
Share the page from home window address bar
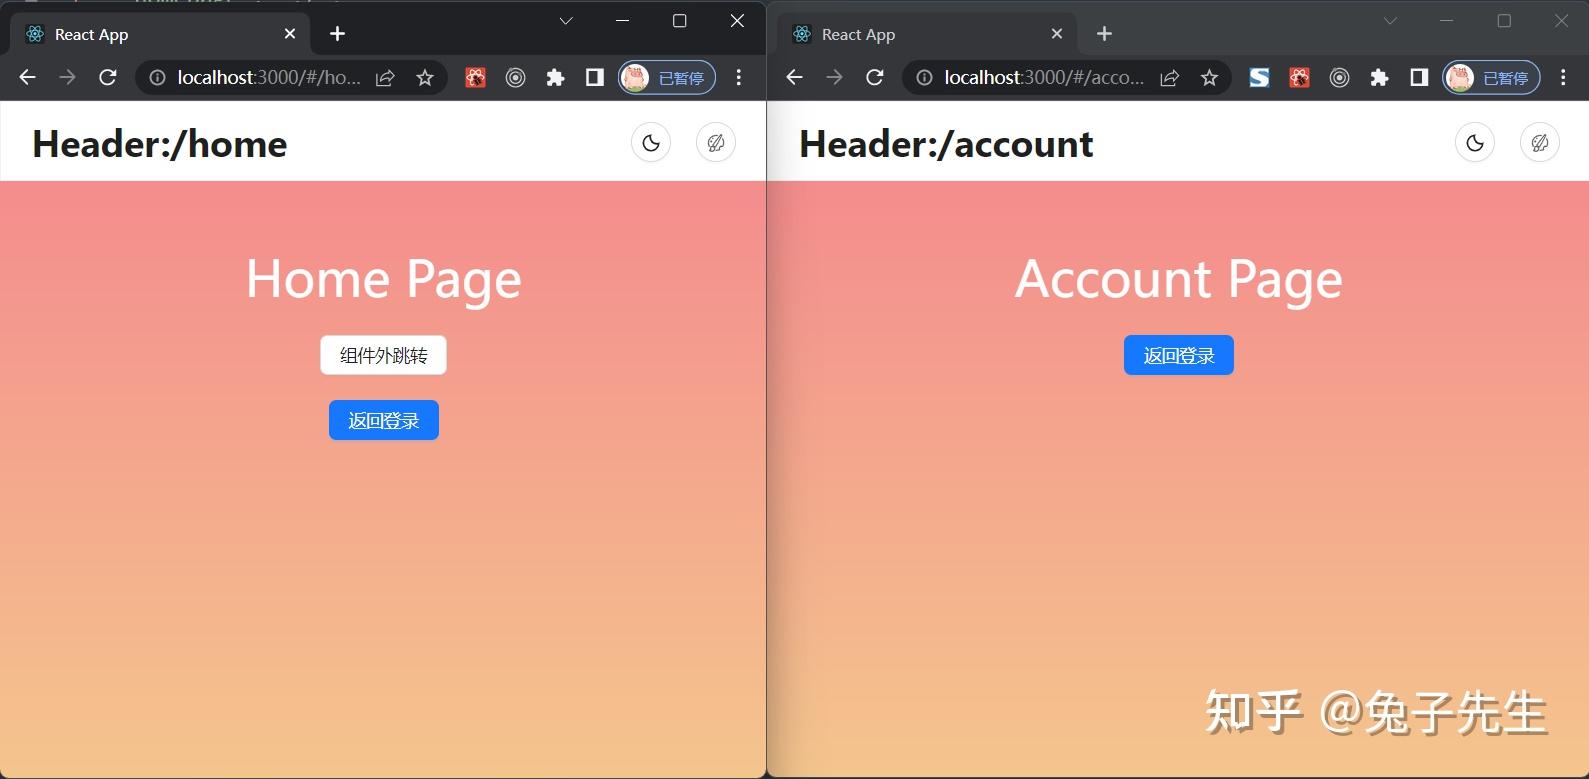385,78
